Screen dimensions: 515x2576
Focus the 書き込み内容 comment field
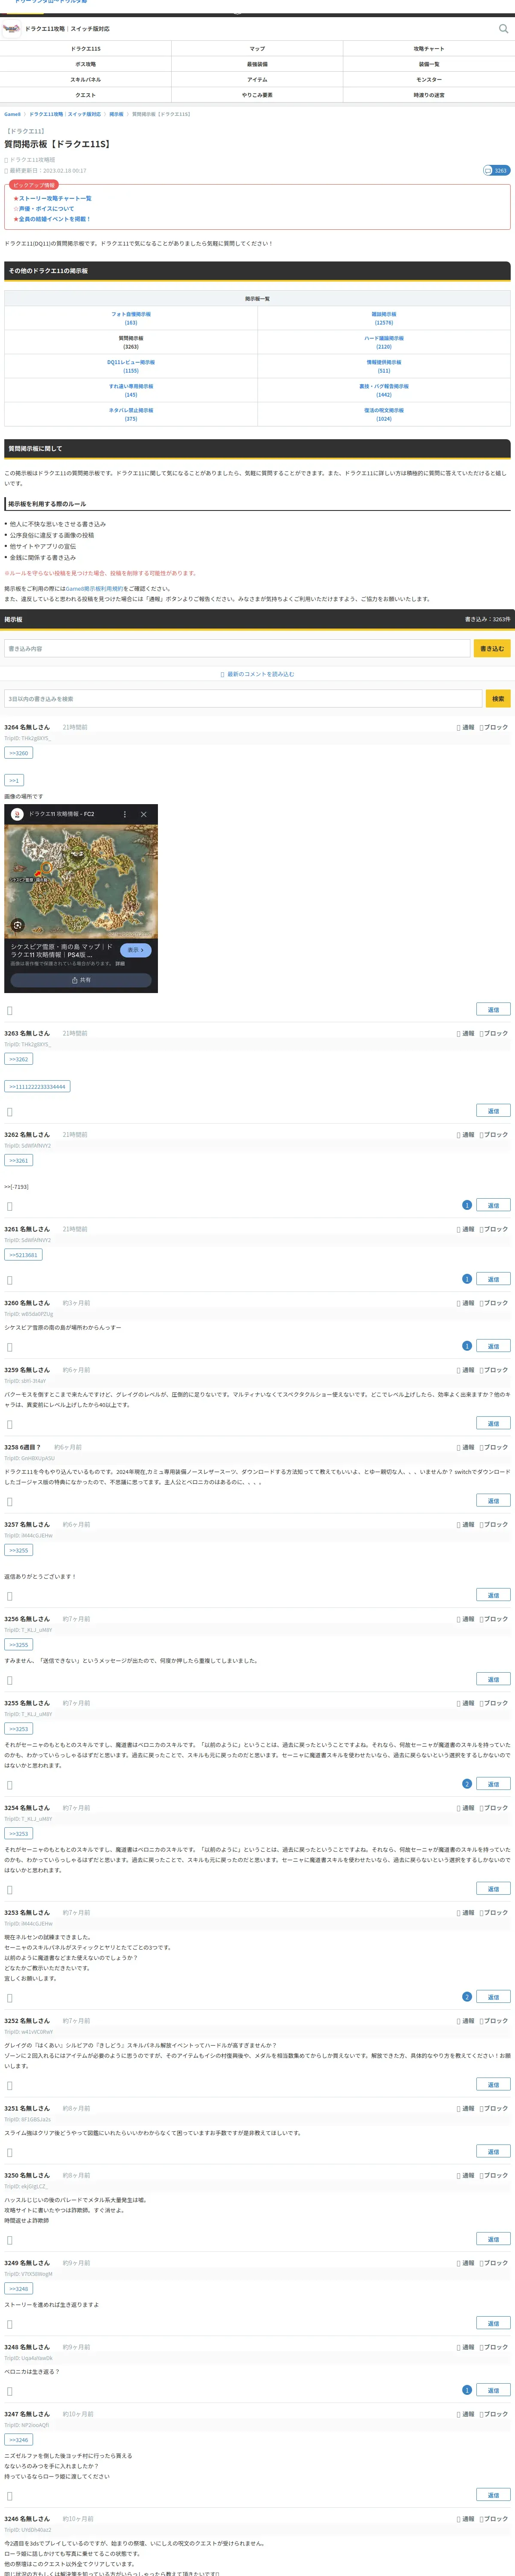(x=237, y=648)
